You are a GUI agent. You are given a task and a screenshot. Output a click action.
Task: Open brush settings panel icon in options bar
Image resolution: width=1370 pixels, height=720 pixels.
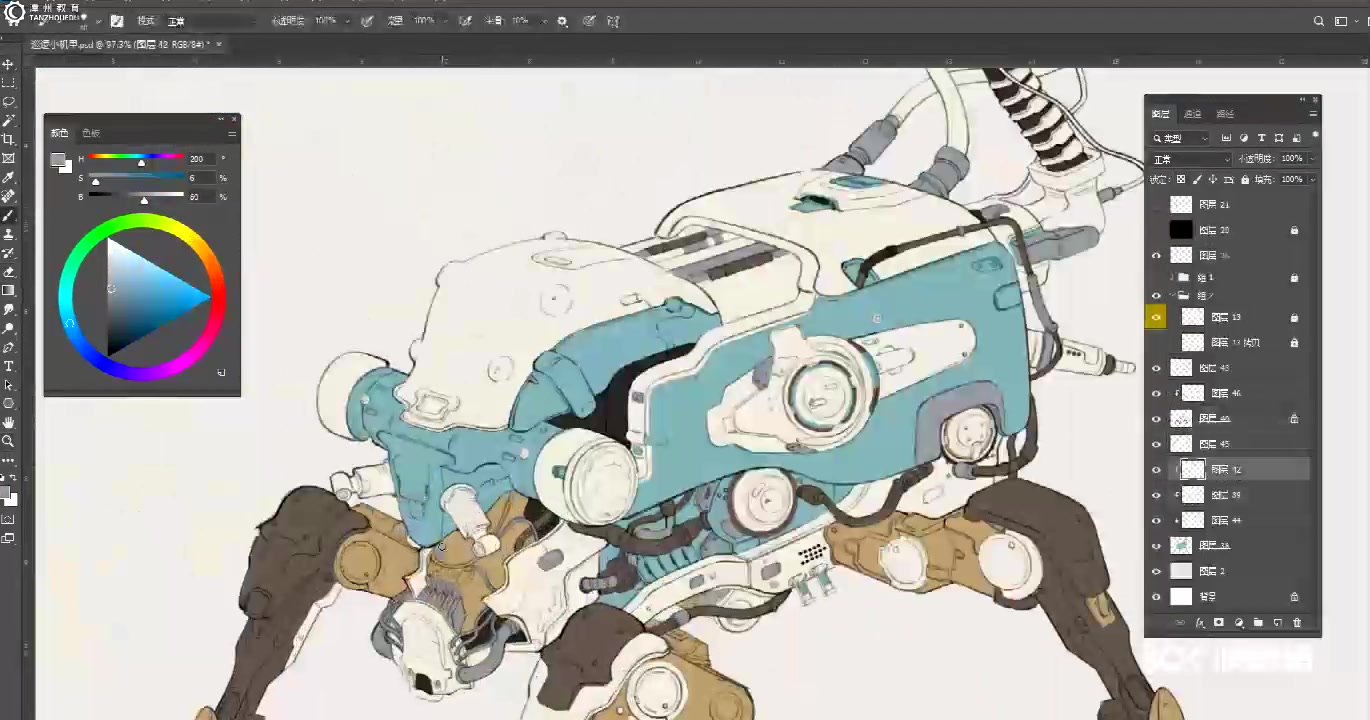click(x=117, y=21)
